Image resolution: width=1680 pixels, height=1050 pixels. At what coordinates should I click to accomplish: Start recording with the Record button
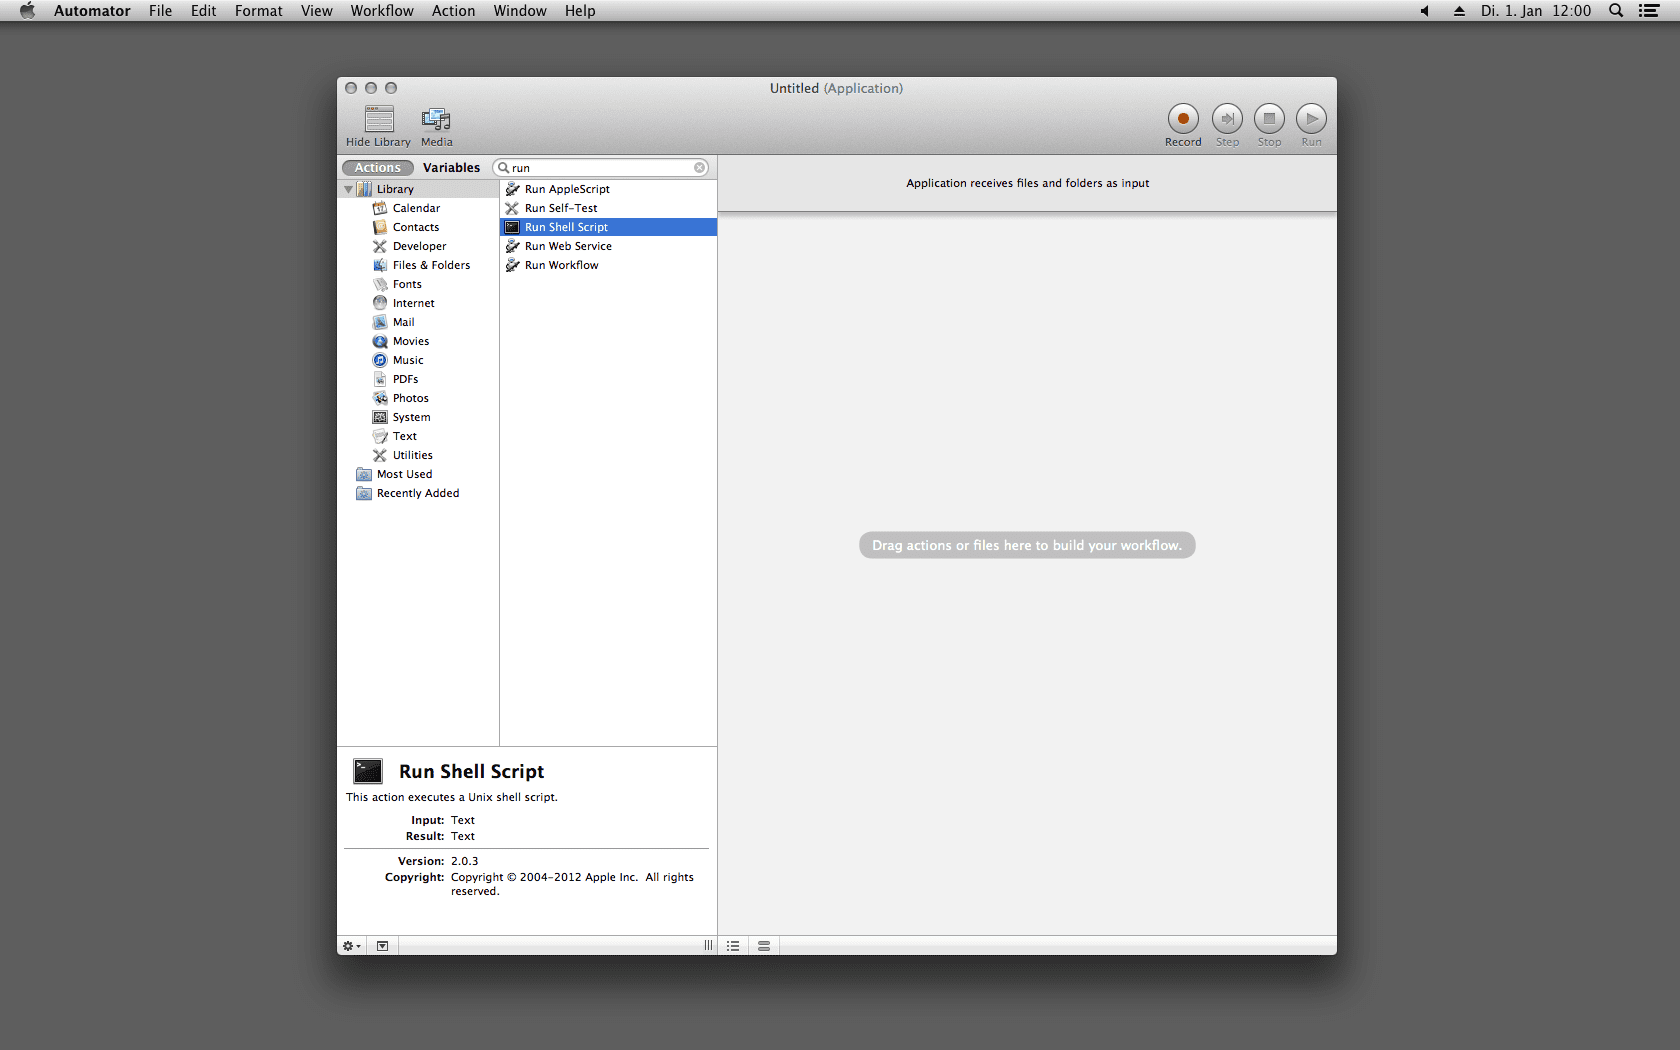(x=1183, y=118)
